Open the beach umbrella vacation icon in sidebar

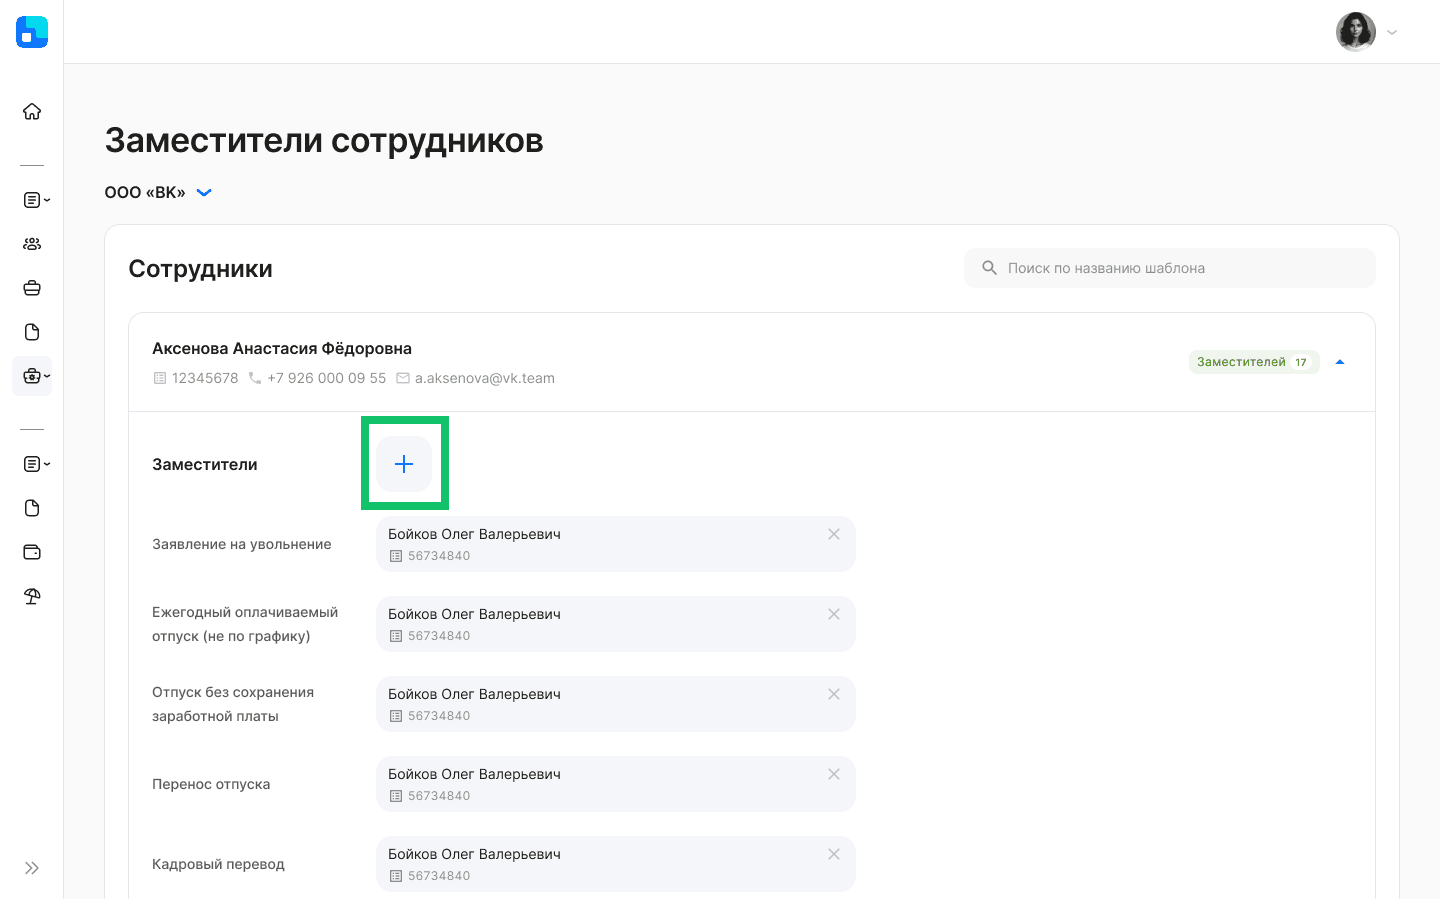[x=32, y=596]
